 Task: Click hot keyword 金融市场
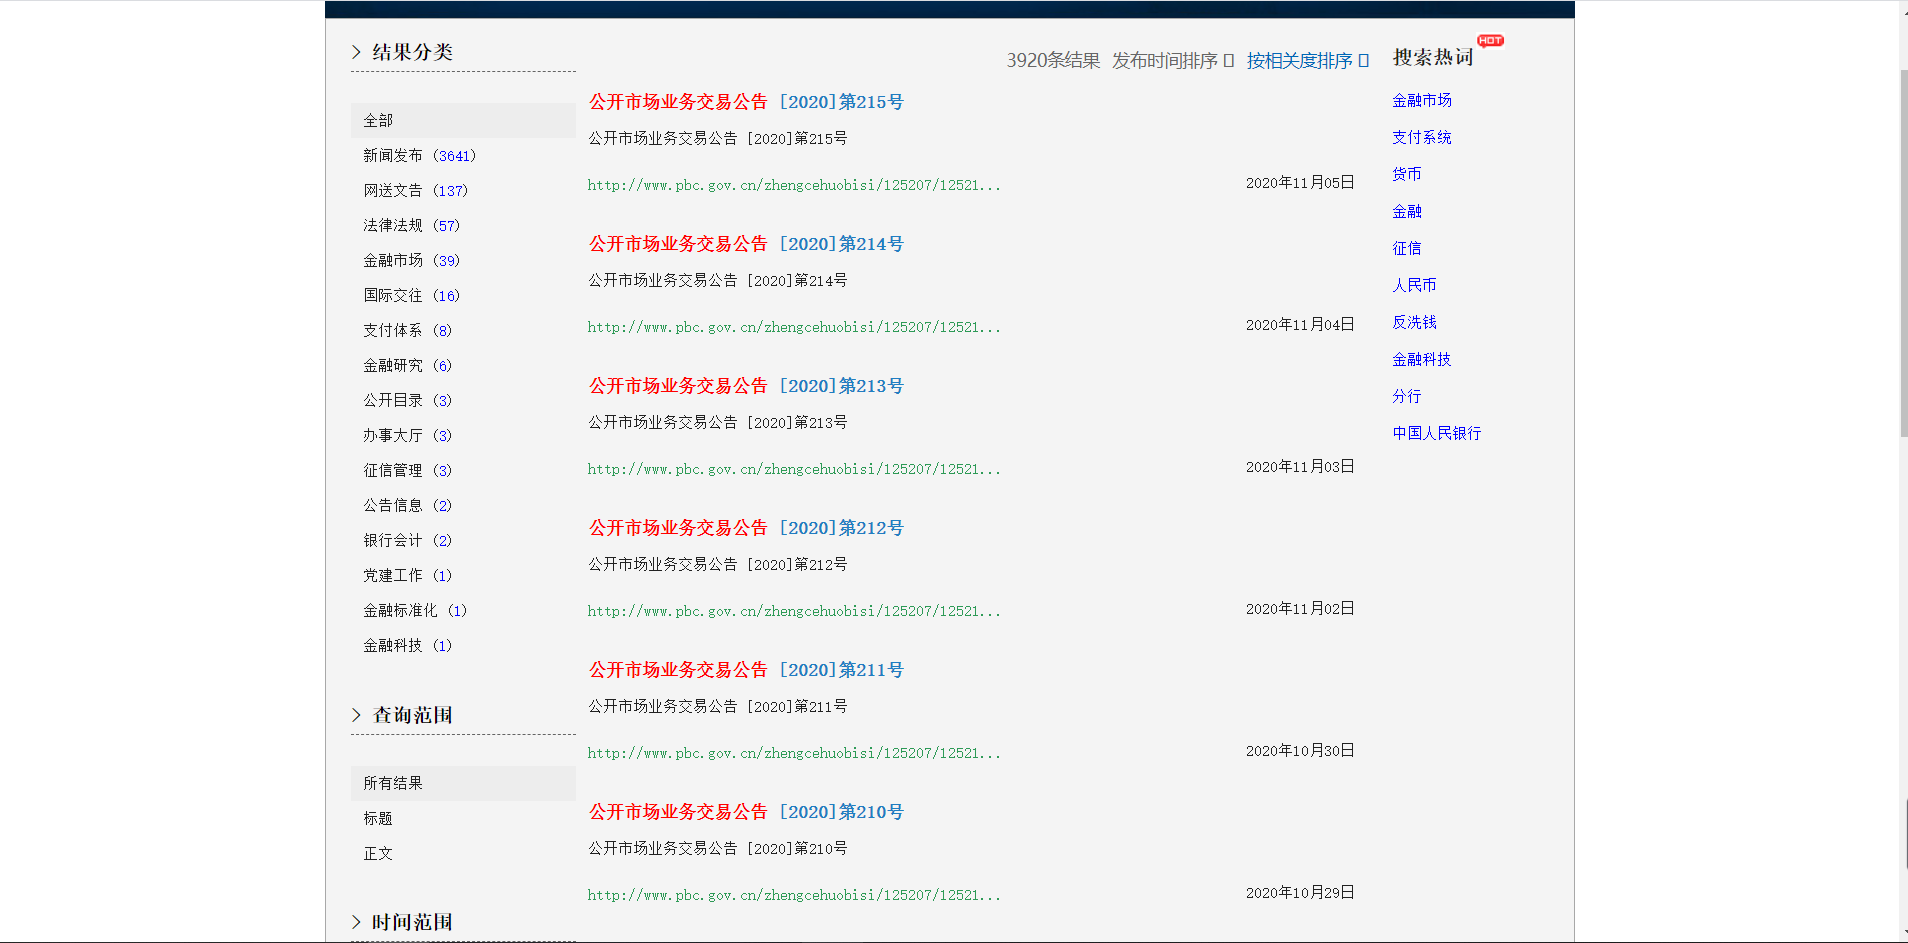pyautogui.click(x=1422, y=101)
